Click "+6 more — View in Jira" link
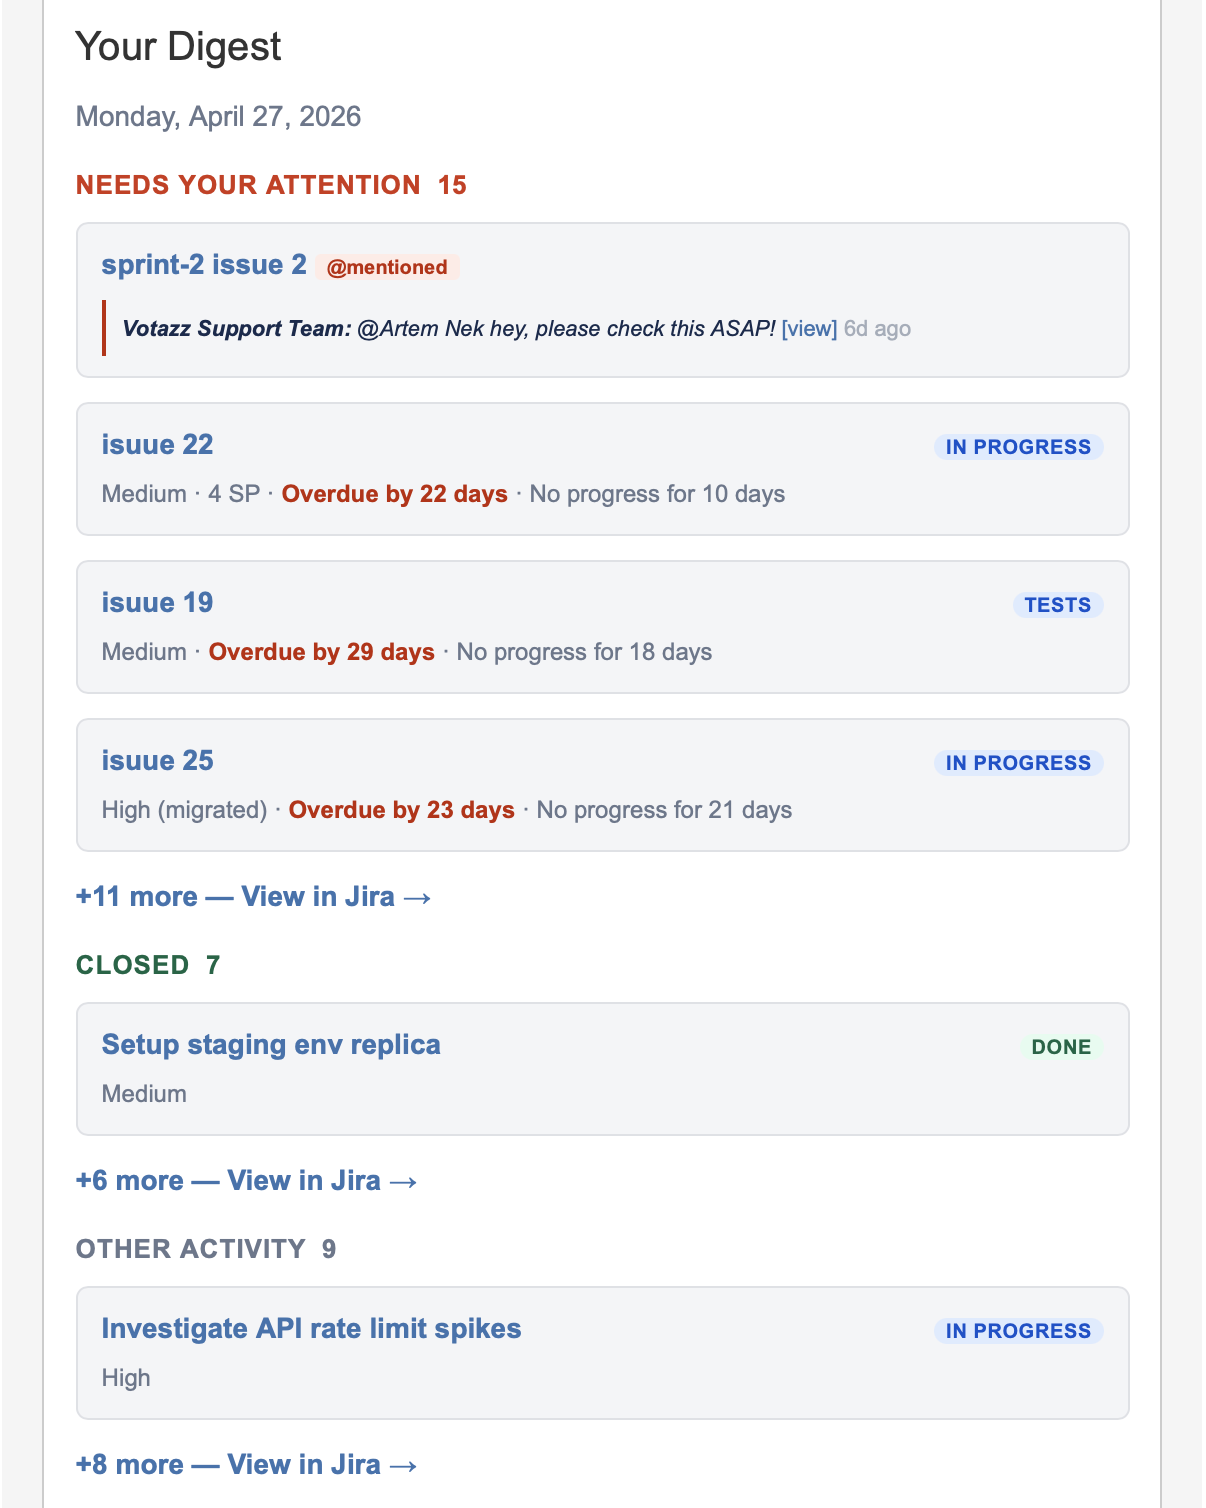 click(x=246, y=1181)
